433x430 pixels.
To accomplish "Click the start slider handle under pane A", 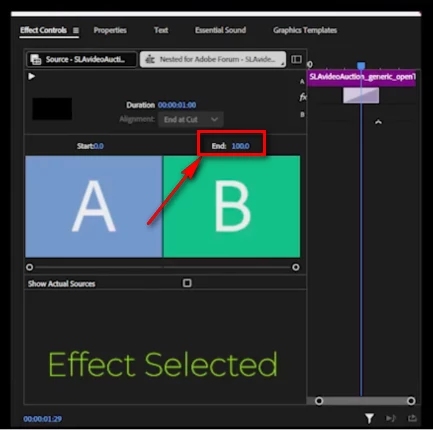I will [x=29, y=267].
